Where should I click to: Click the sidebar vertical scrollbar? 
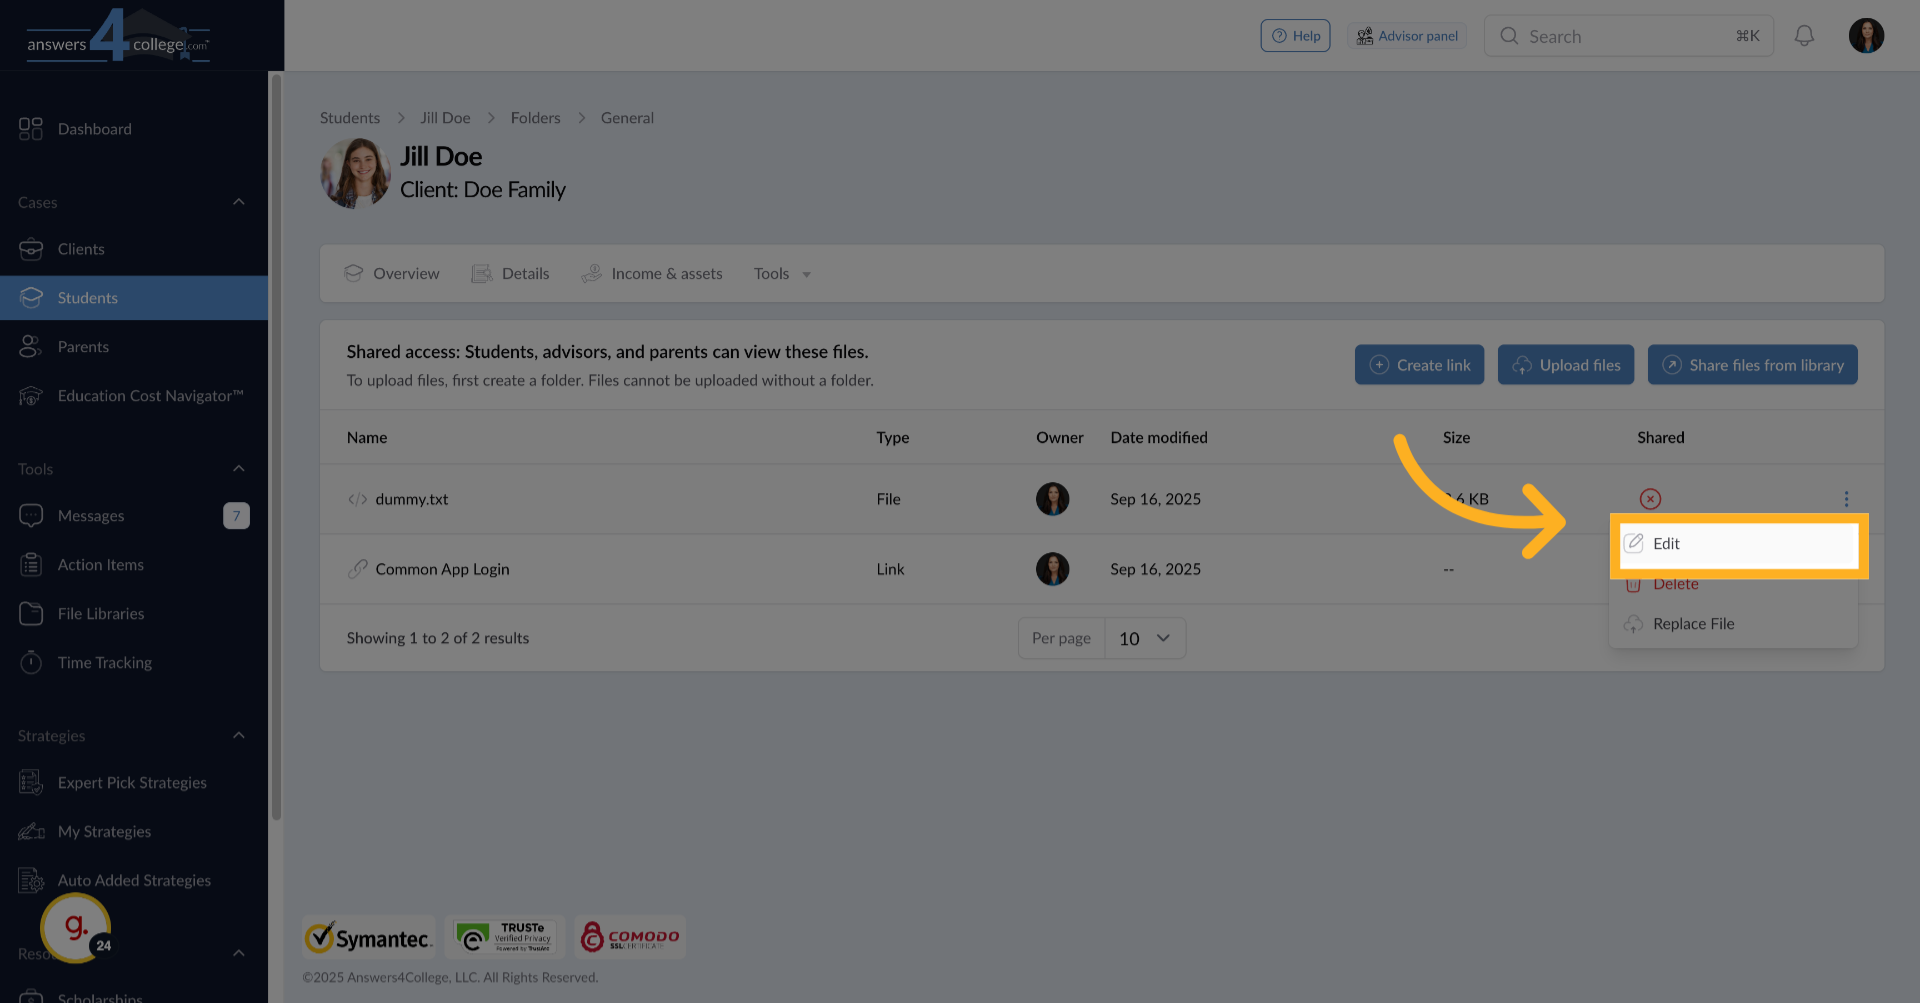click(276, 448)
